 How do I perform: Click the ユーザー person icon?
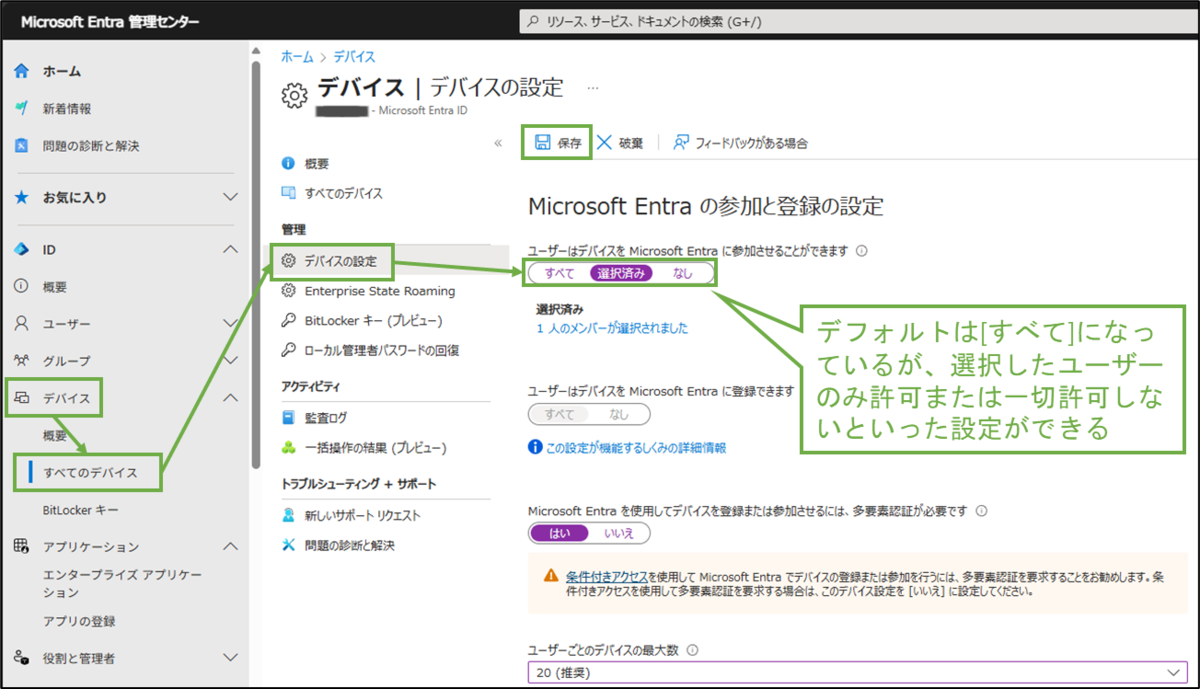21,324
